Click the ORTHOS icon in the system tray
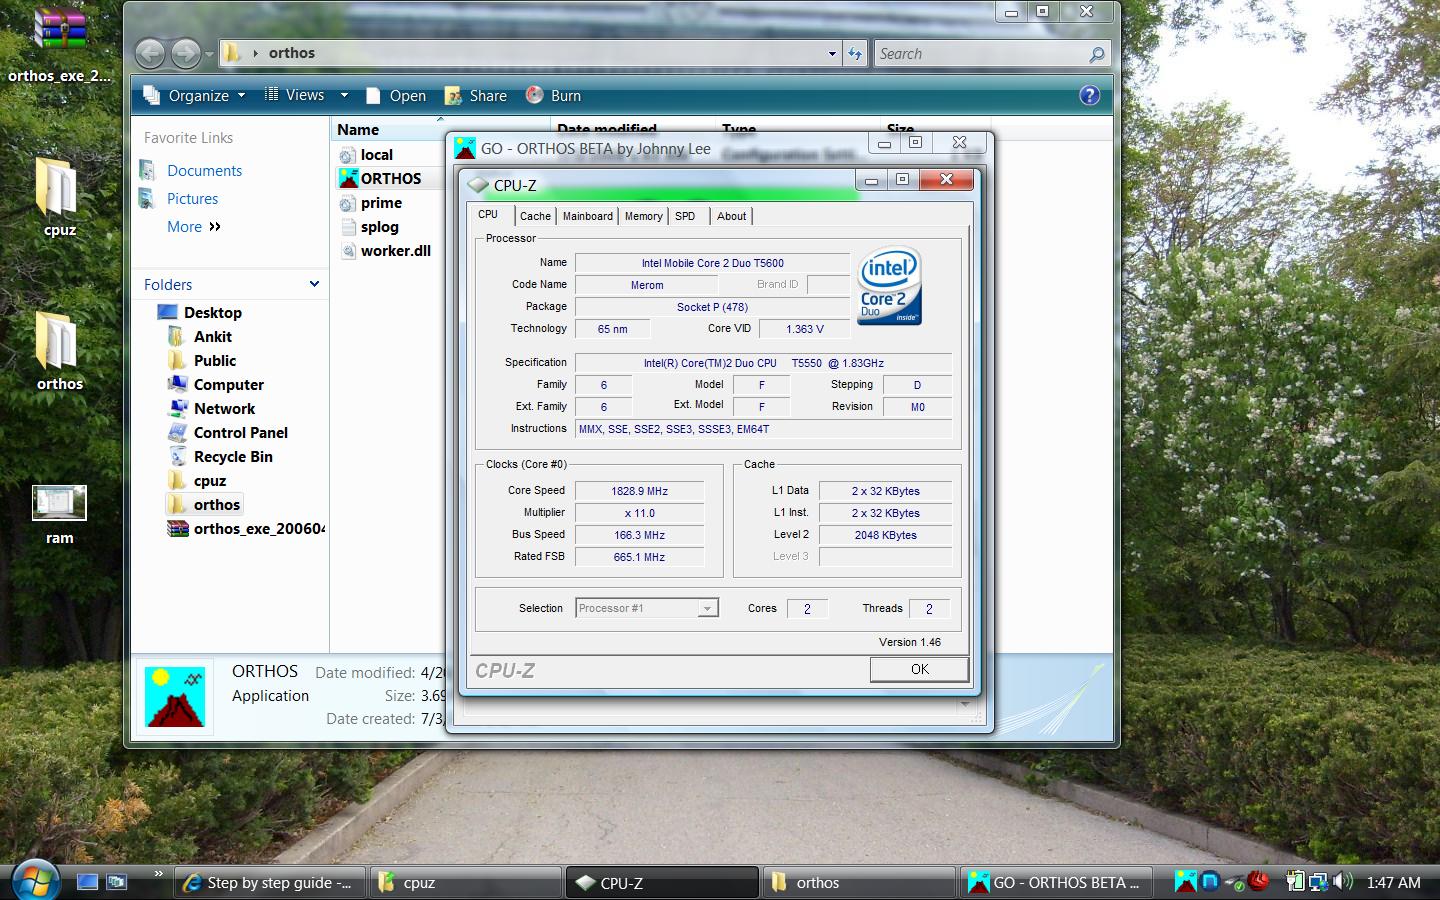 tap(1186, 881)
